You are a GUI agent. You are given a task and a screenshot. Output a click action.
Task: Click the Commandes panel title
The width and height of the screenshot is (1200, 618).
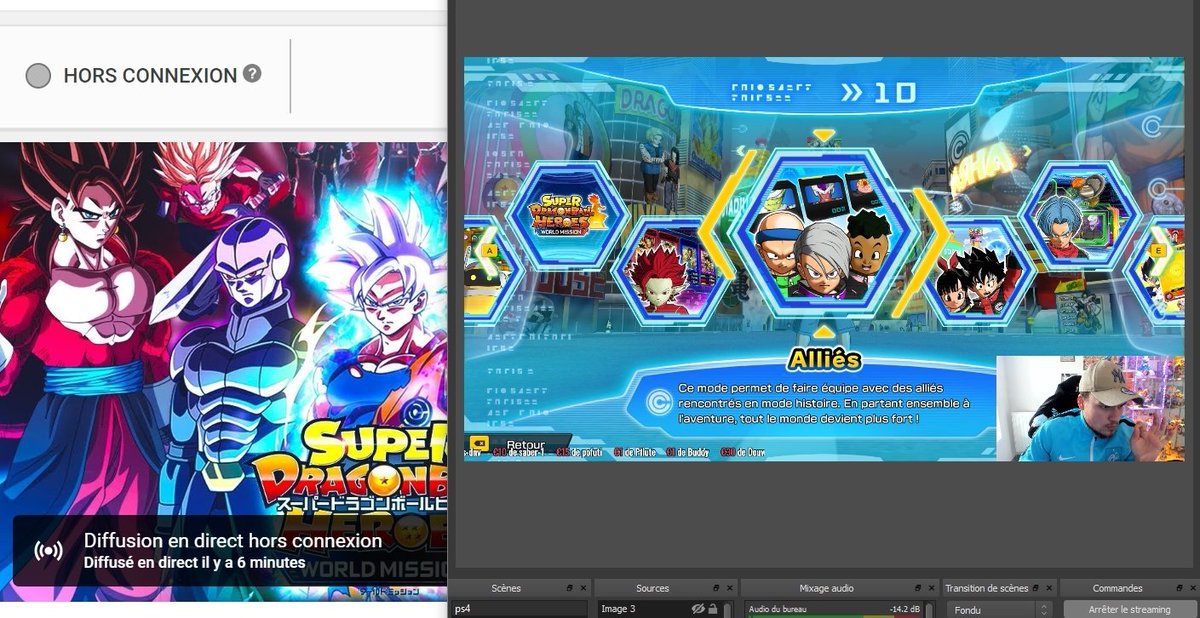1117,588
